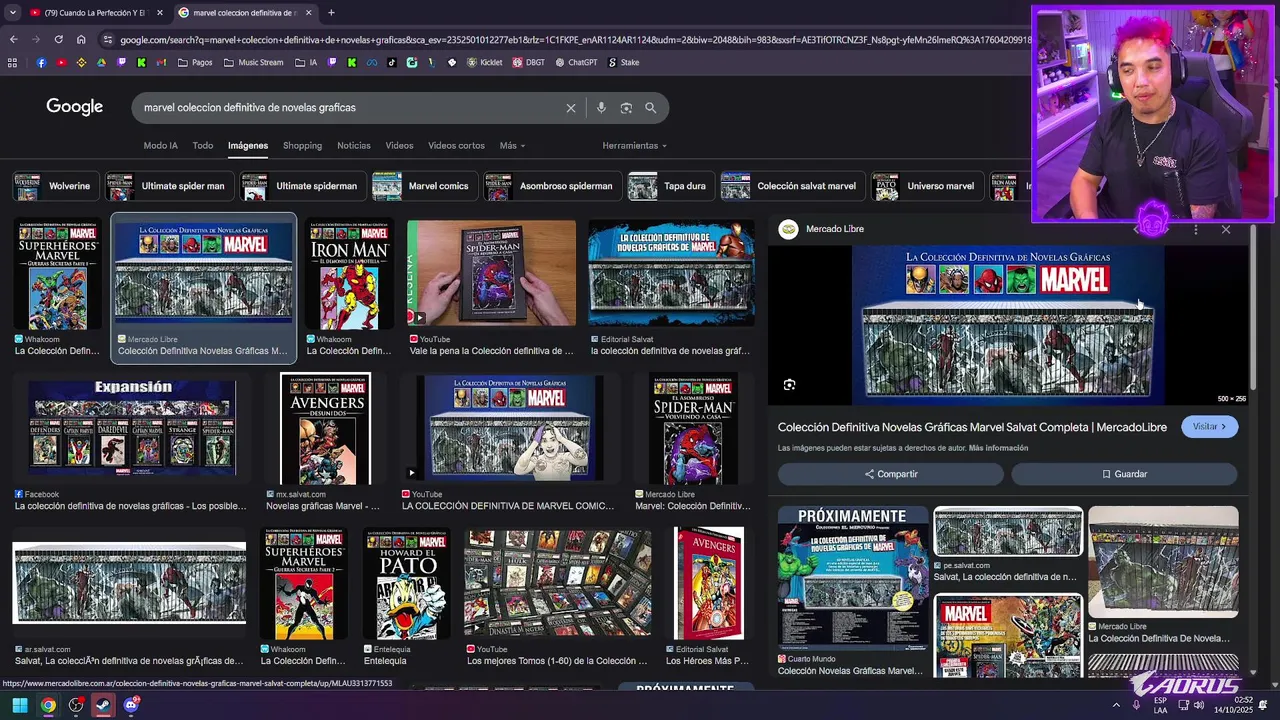Select the Ultimate spider man filter chip

[x=168, y=186]
